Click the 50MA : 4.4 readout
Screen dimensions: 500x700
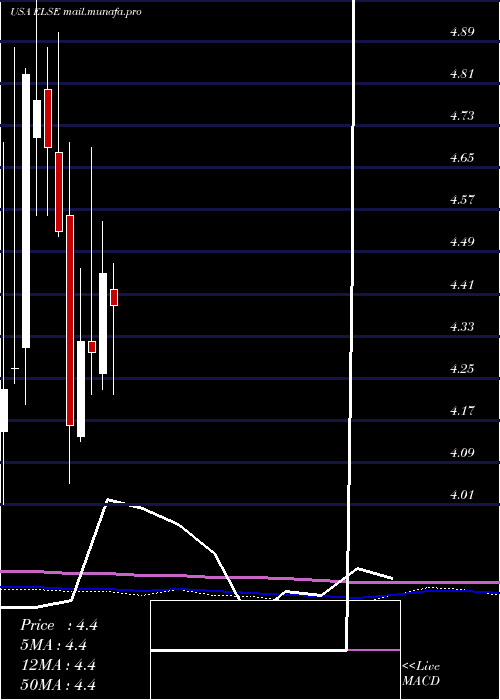click(x=58, y=684)
